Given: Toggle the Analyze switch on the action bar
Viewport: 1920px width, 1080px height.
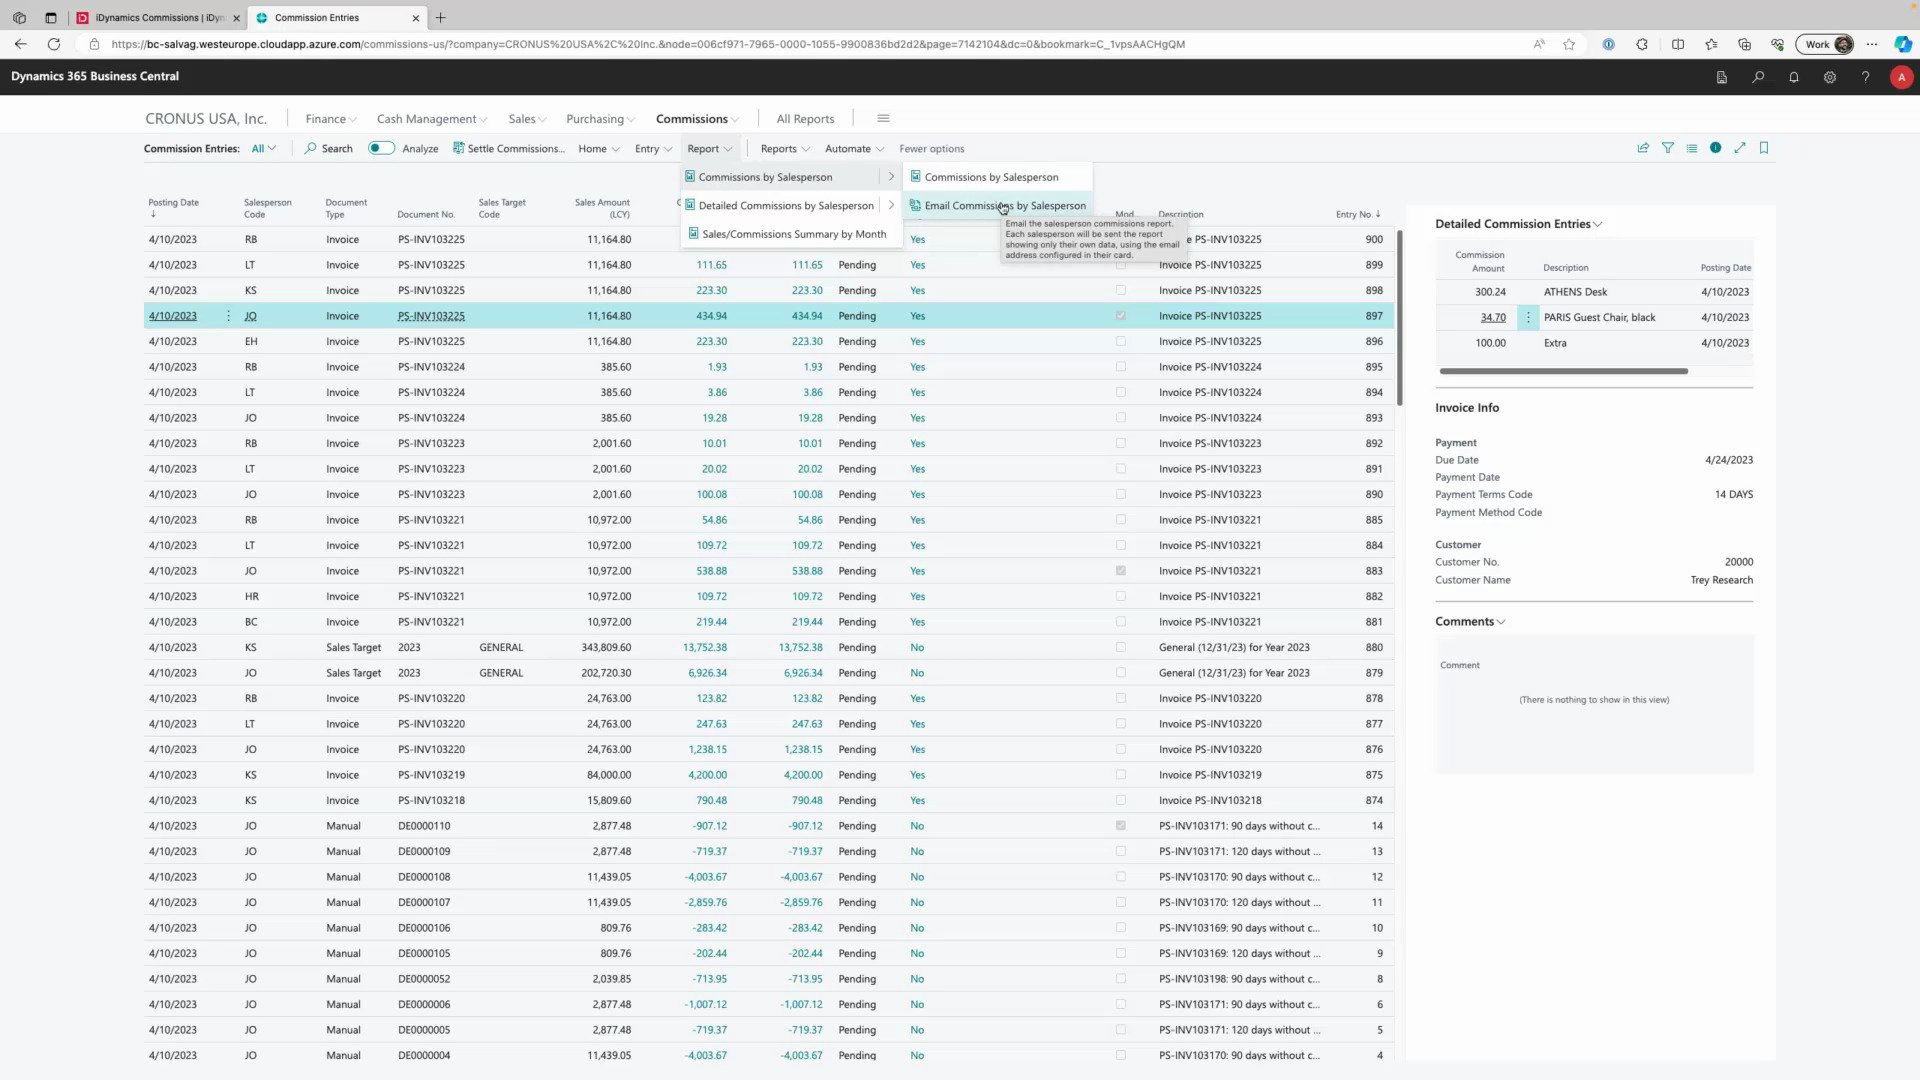Looking at the screenshot, I should click(381, 147).
